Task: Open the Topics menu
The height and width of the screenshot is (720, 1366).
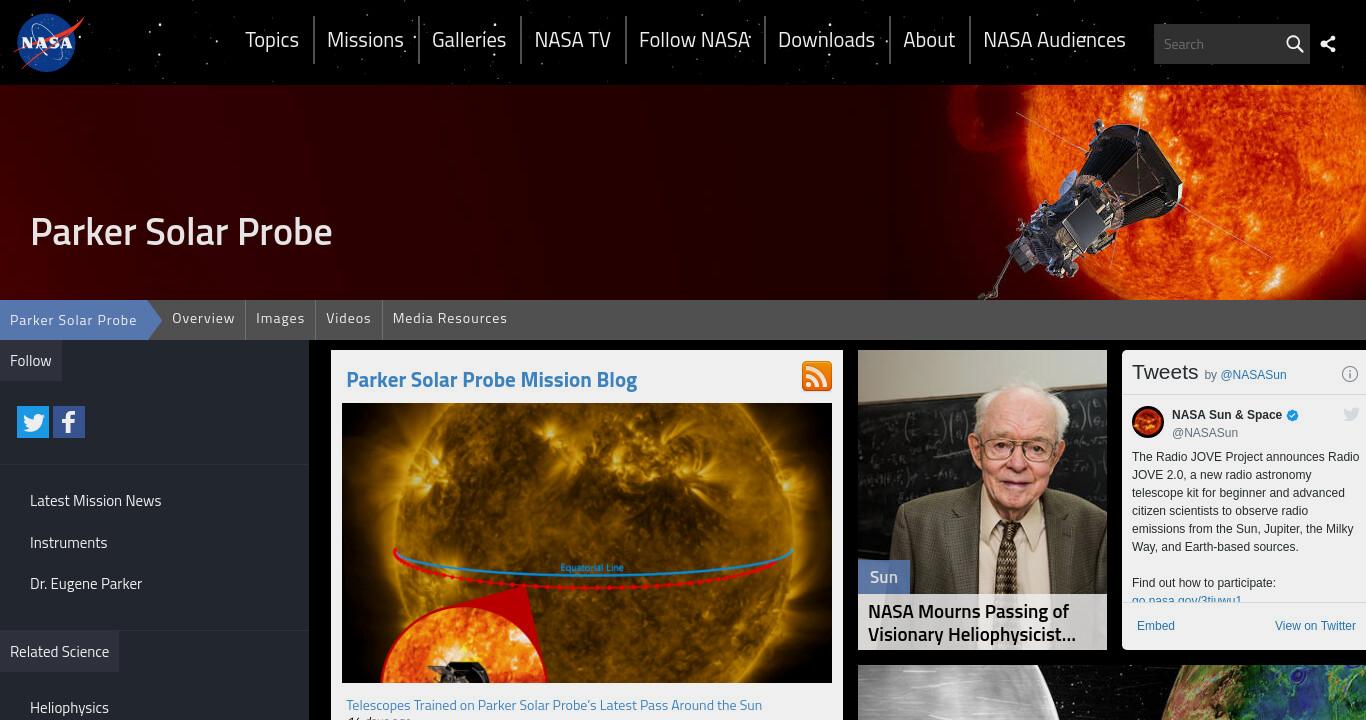Action: point(272,40)
